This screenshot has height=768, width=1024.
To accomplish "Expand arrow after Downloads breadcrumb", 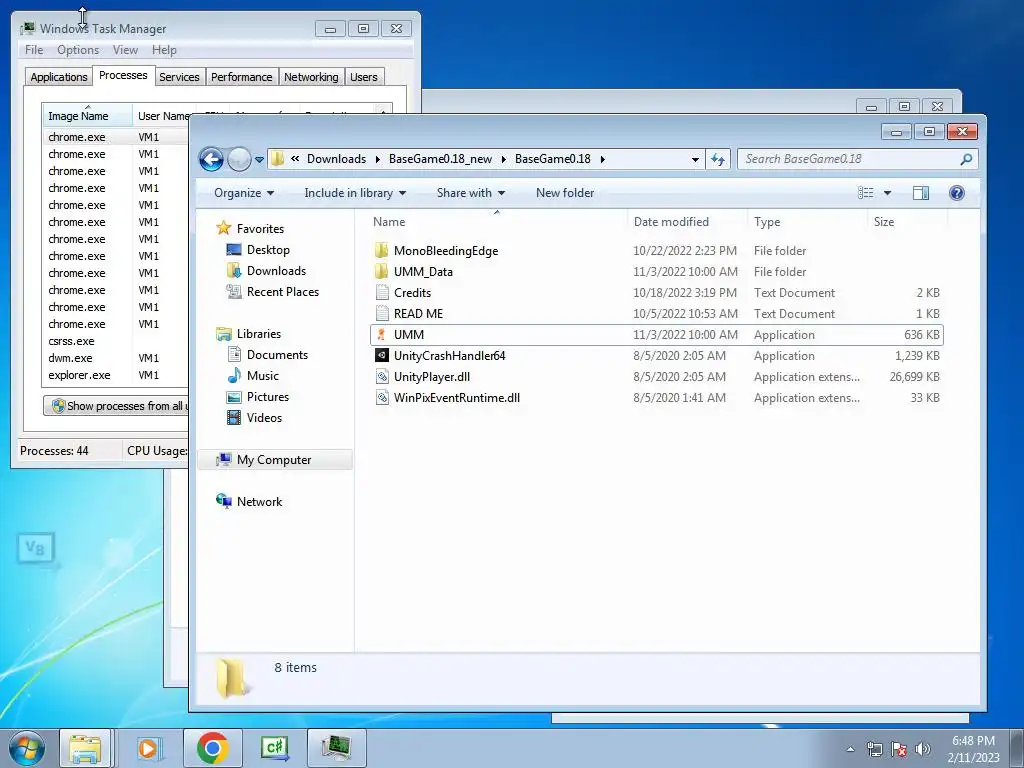I will (x=377, y=159).
